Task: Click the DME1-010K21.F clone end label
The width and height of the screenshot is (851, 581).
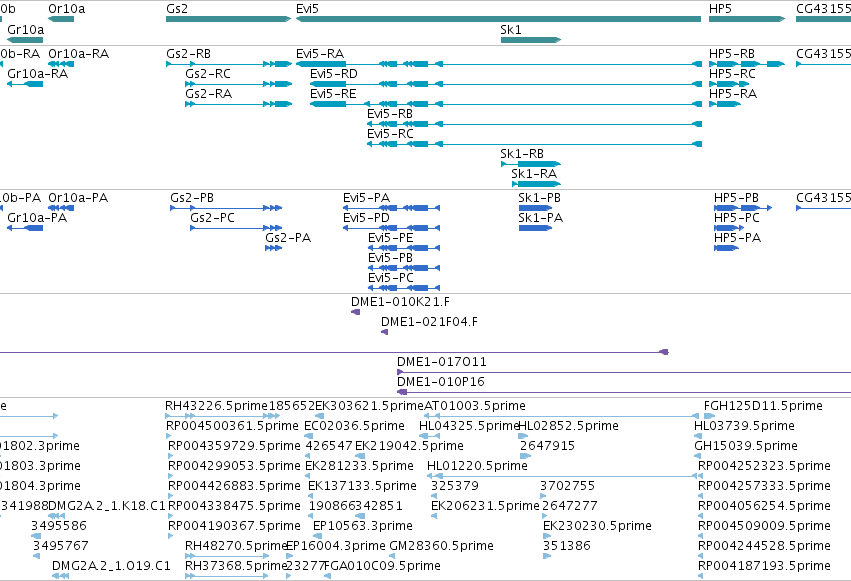Action: tap(401, 302)
